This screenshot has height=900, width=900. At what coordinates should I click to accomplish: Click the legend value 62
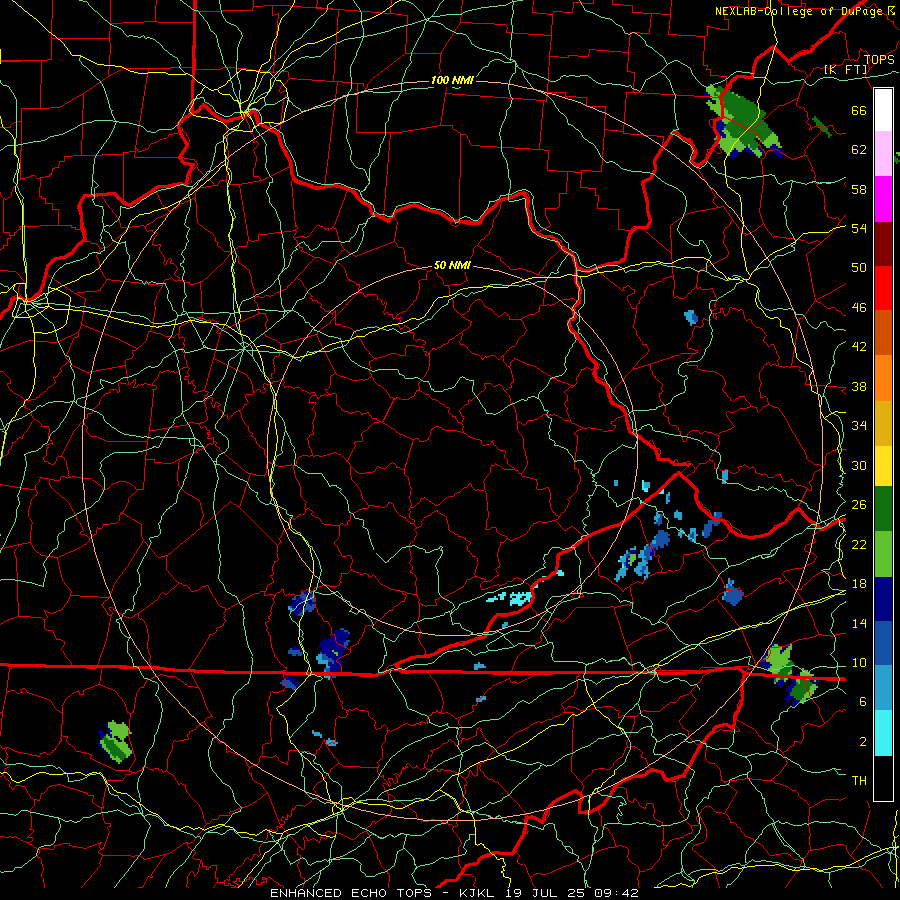(x=859, y=149)
